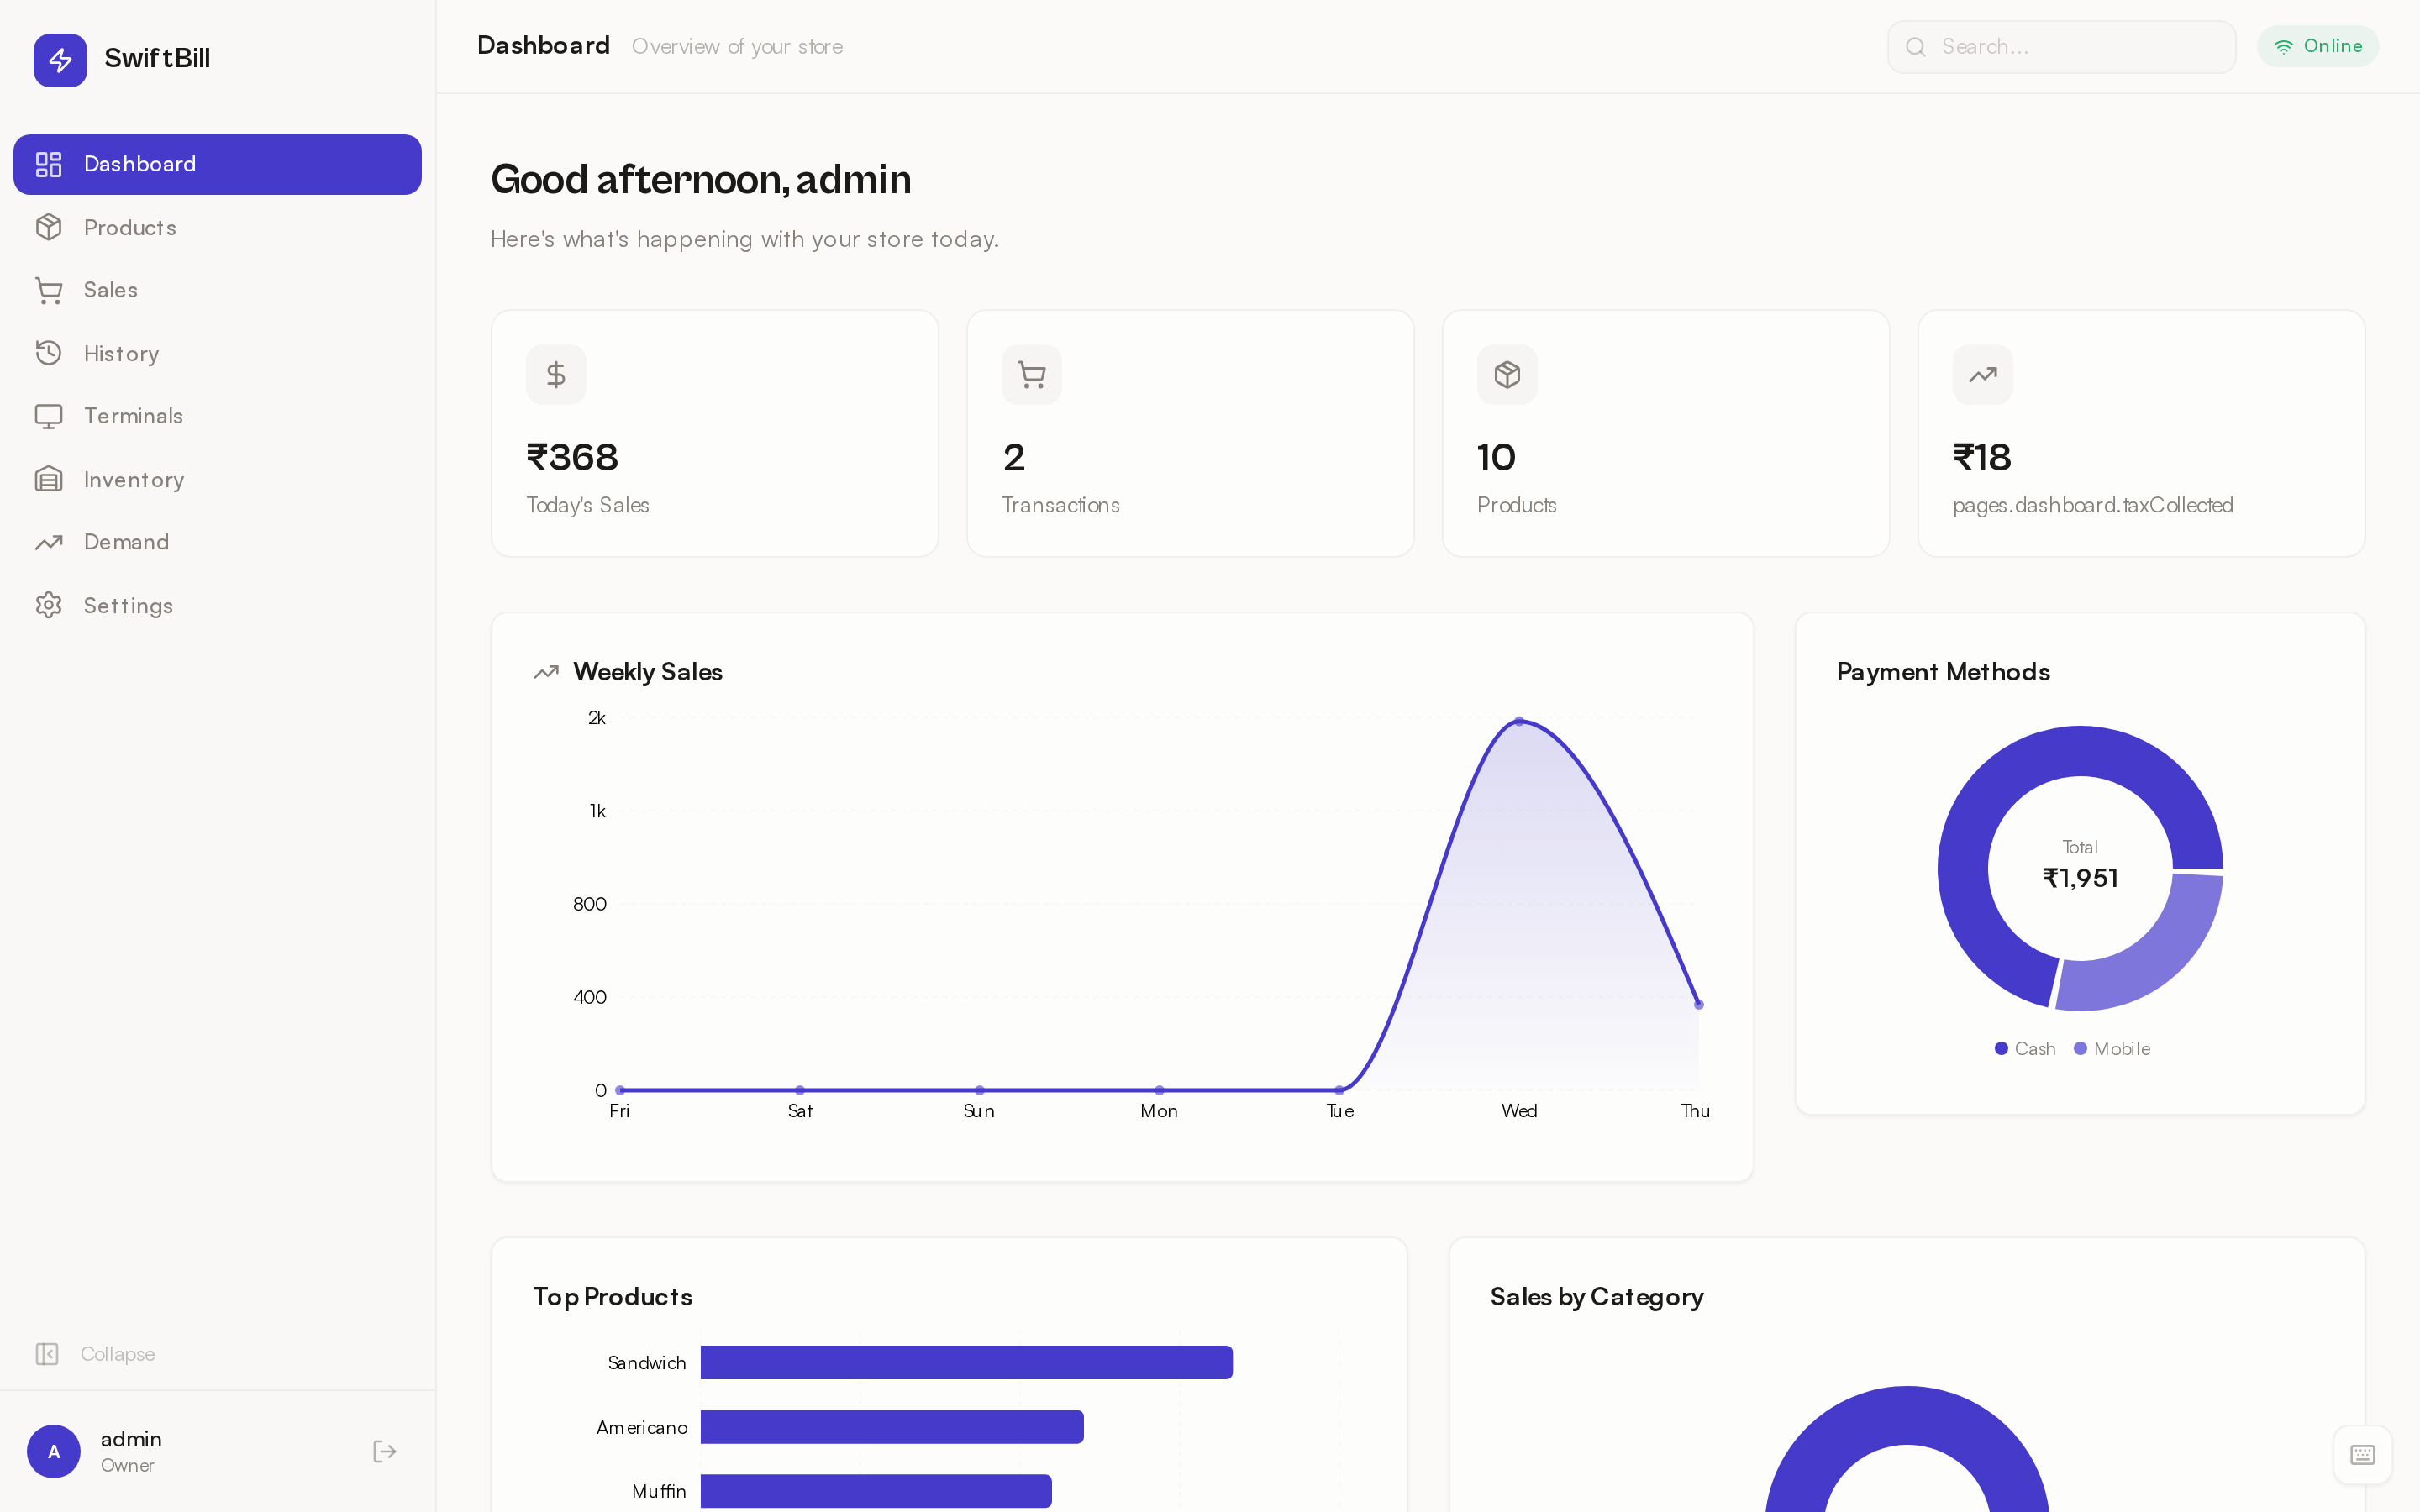This screenshot has width=2420, height=1512.
Task: Click the trend icon beside Weekly Sales
Action: (546, 672)
